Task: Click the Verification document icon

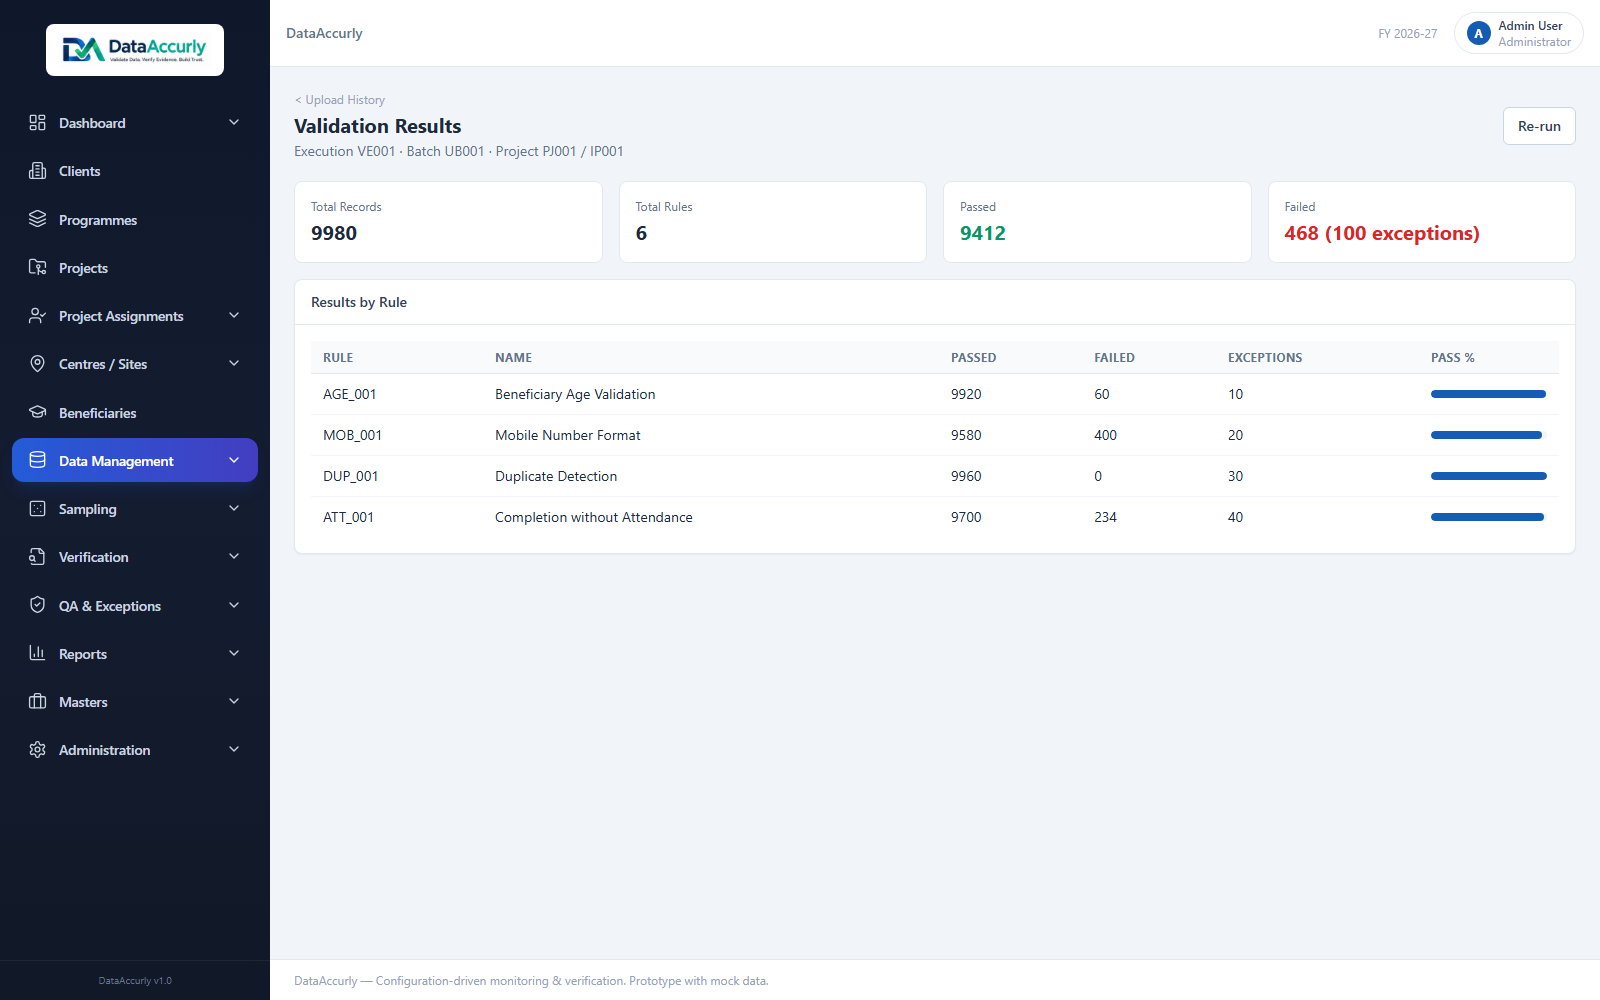Action: [37, 557]
